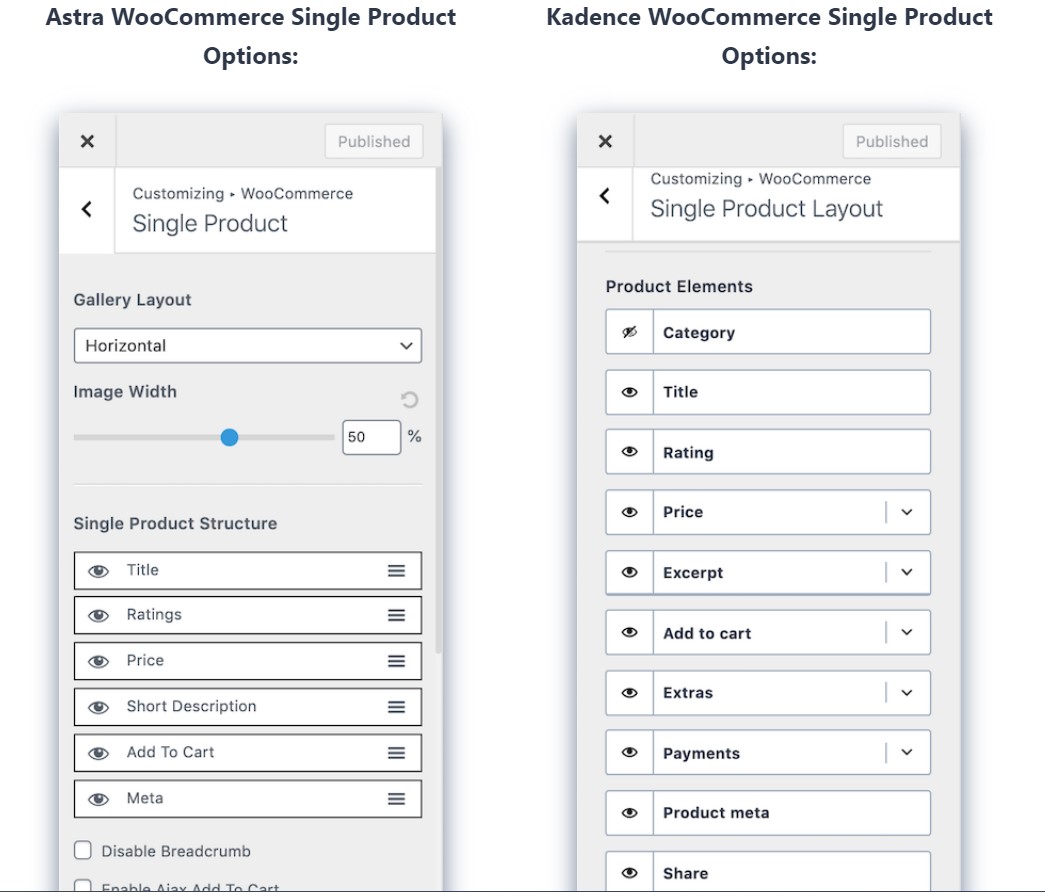Toggle visibility of Astra Add To Cart

(99, 753)
